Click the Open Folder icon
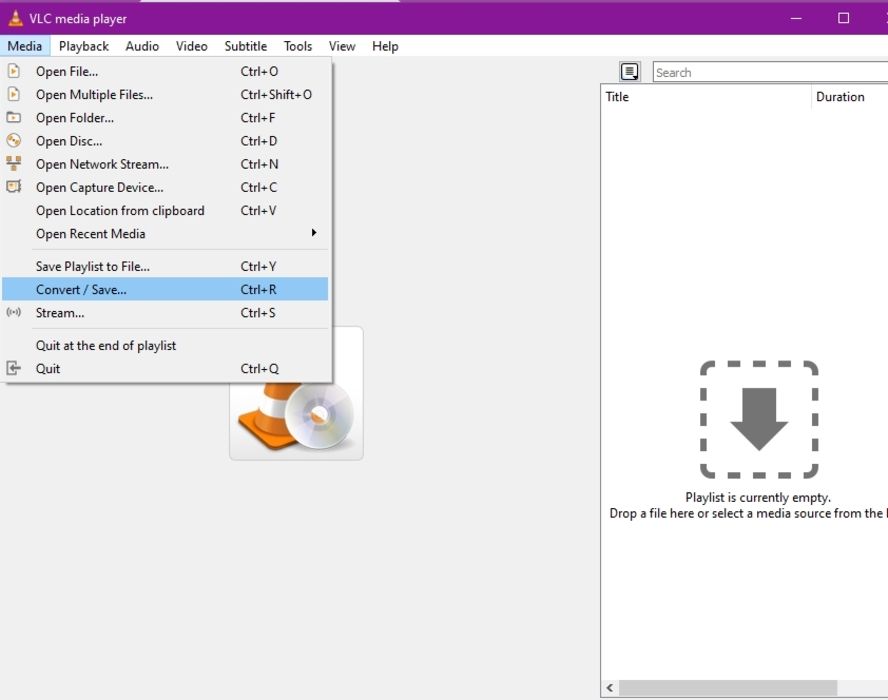 [x=14, y=118]
